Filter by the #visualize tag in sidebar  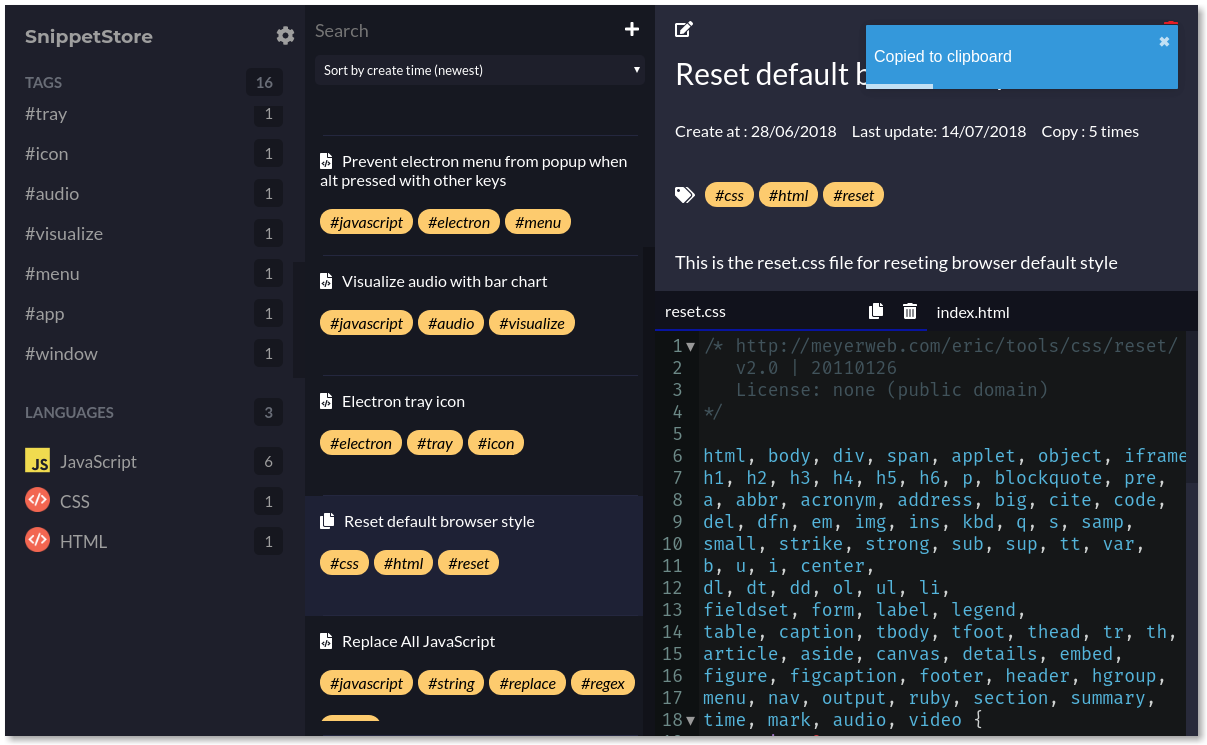[64, 234]
